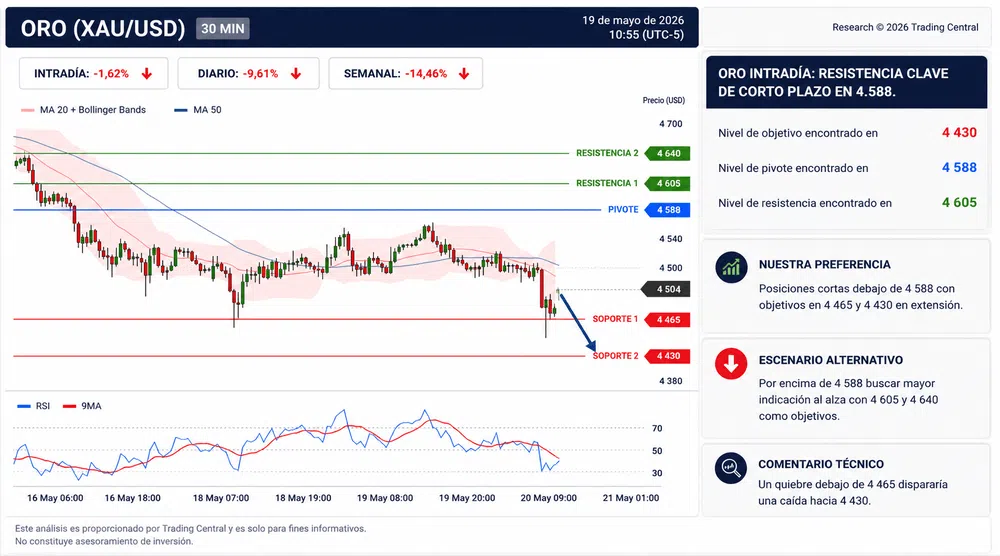
Task: Toggle the MA 50 legend entry
Action: point(198,110)
